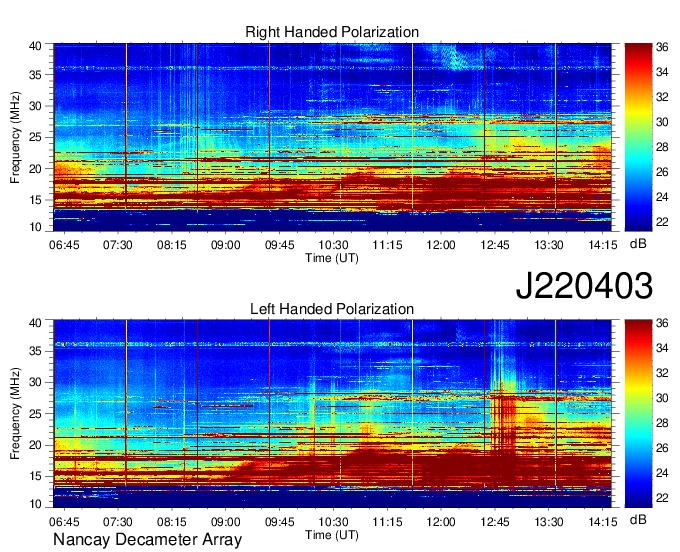Click "09:45" time tick under Right Handed plot
This screenshot has height=552, width=680.
pos(280,245)
